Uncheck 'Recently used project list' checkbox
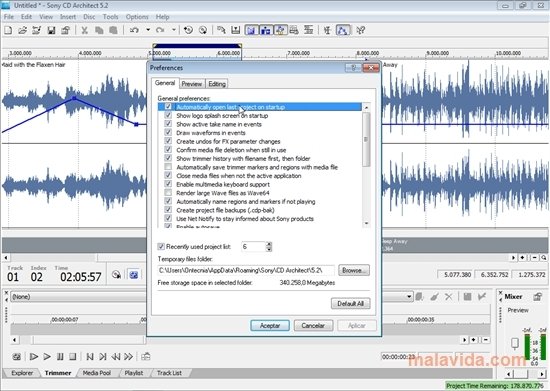 point(161,247)
